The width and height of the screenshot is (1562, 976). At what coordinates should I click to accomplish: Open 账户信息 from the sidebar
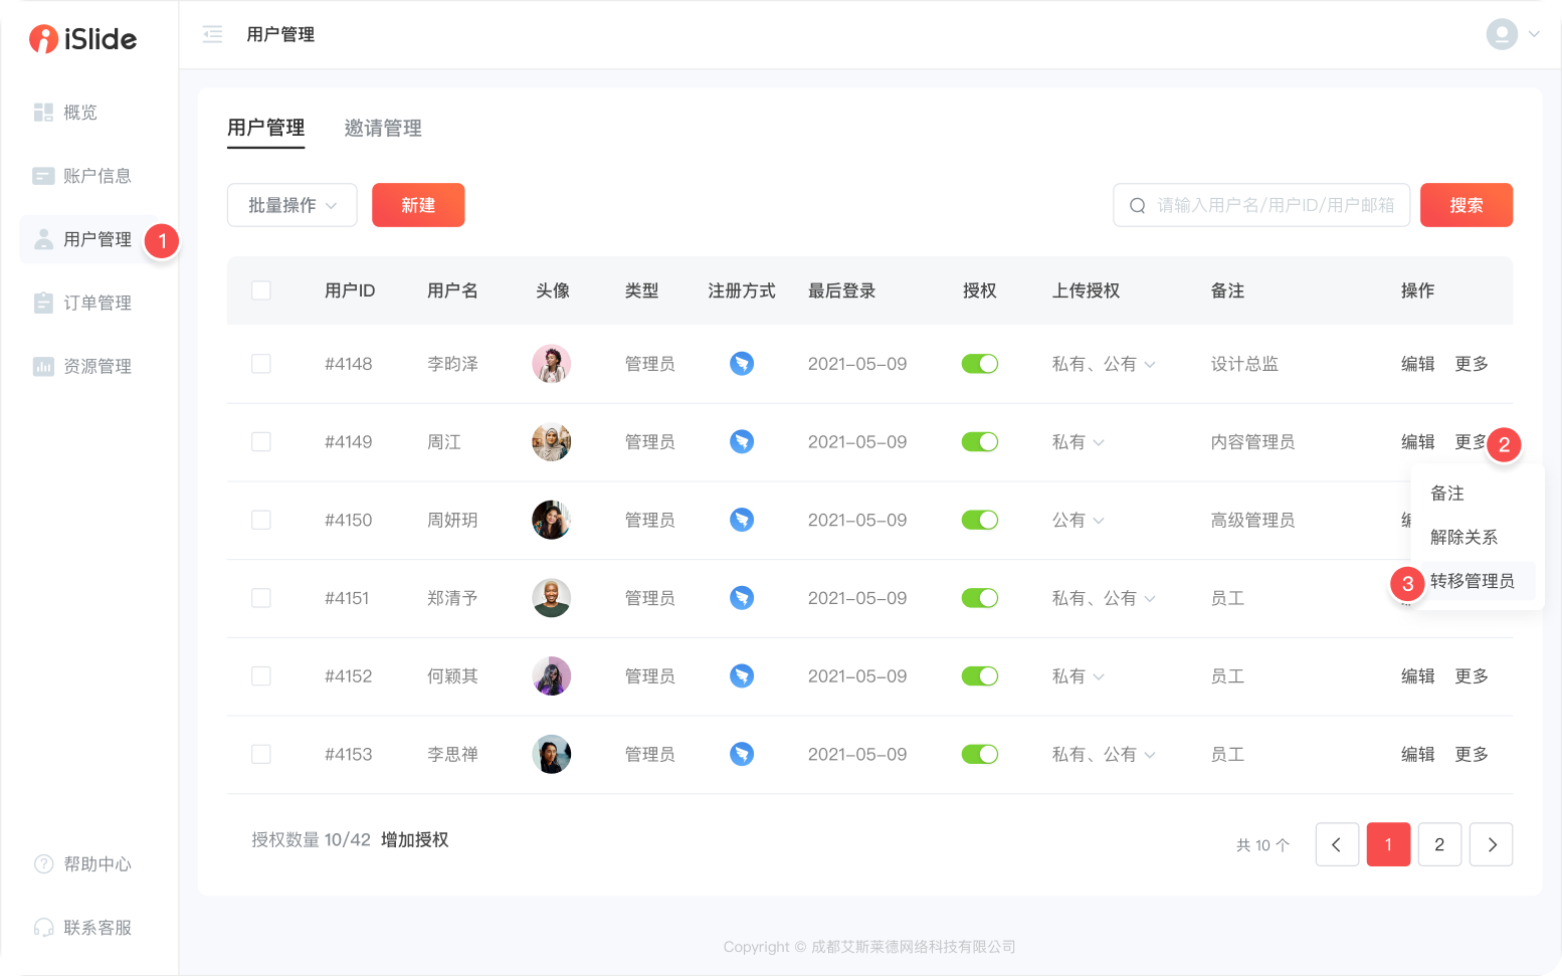[96, 176]
